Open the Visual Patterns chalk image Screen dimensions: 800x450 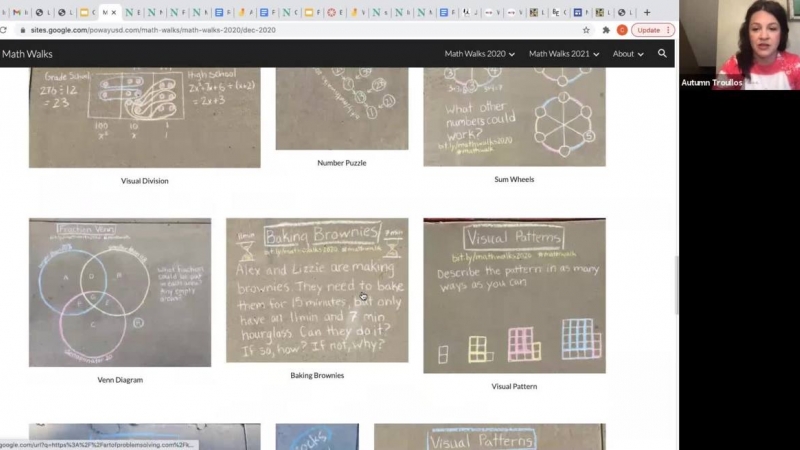514,296
